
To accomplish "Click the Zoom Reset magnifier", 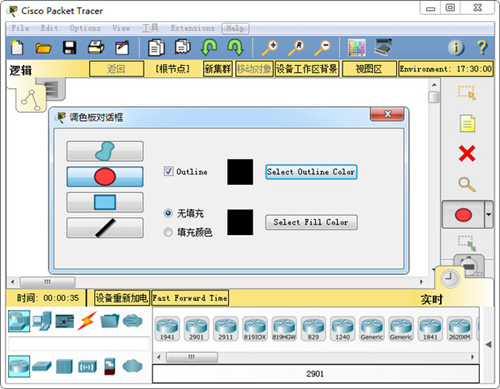I will tap(296, 48).
